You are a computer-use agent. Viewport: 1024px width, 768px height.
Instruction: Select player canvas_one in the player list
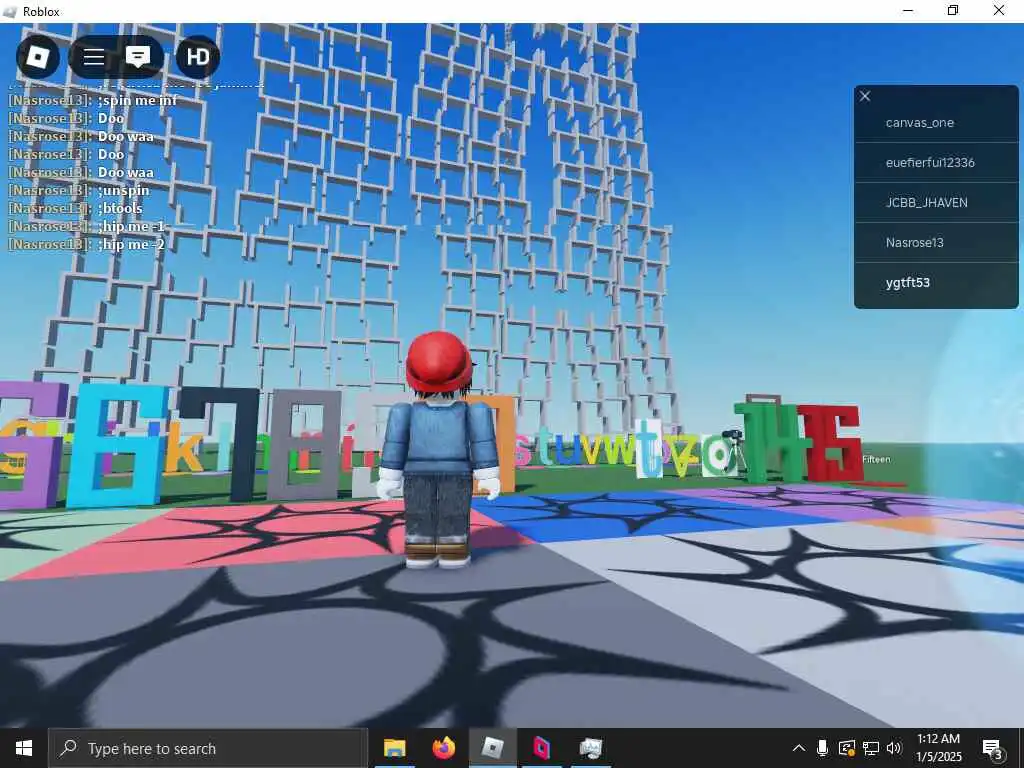coord(936,123)
